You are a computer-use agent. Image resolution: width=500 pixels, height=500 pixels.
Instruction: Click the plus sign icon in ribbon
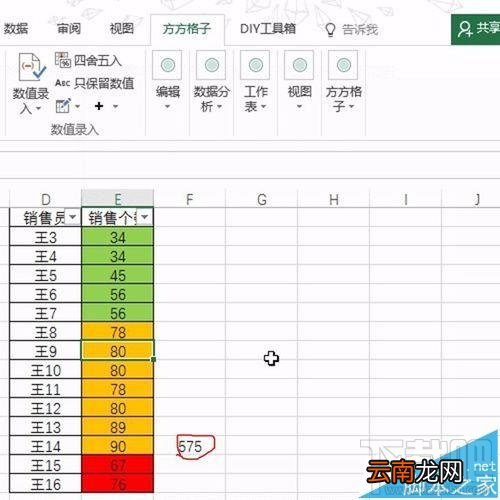click(x=99, y=106)
